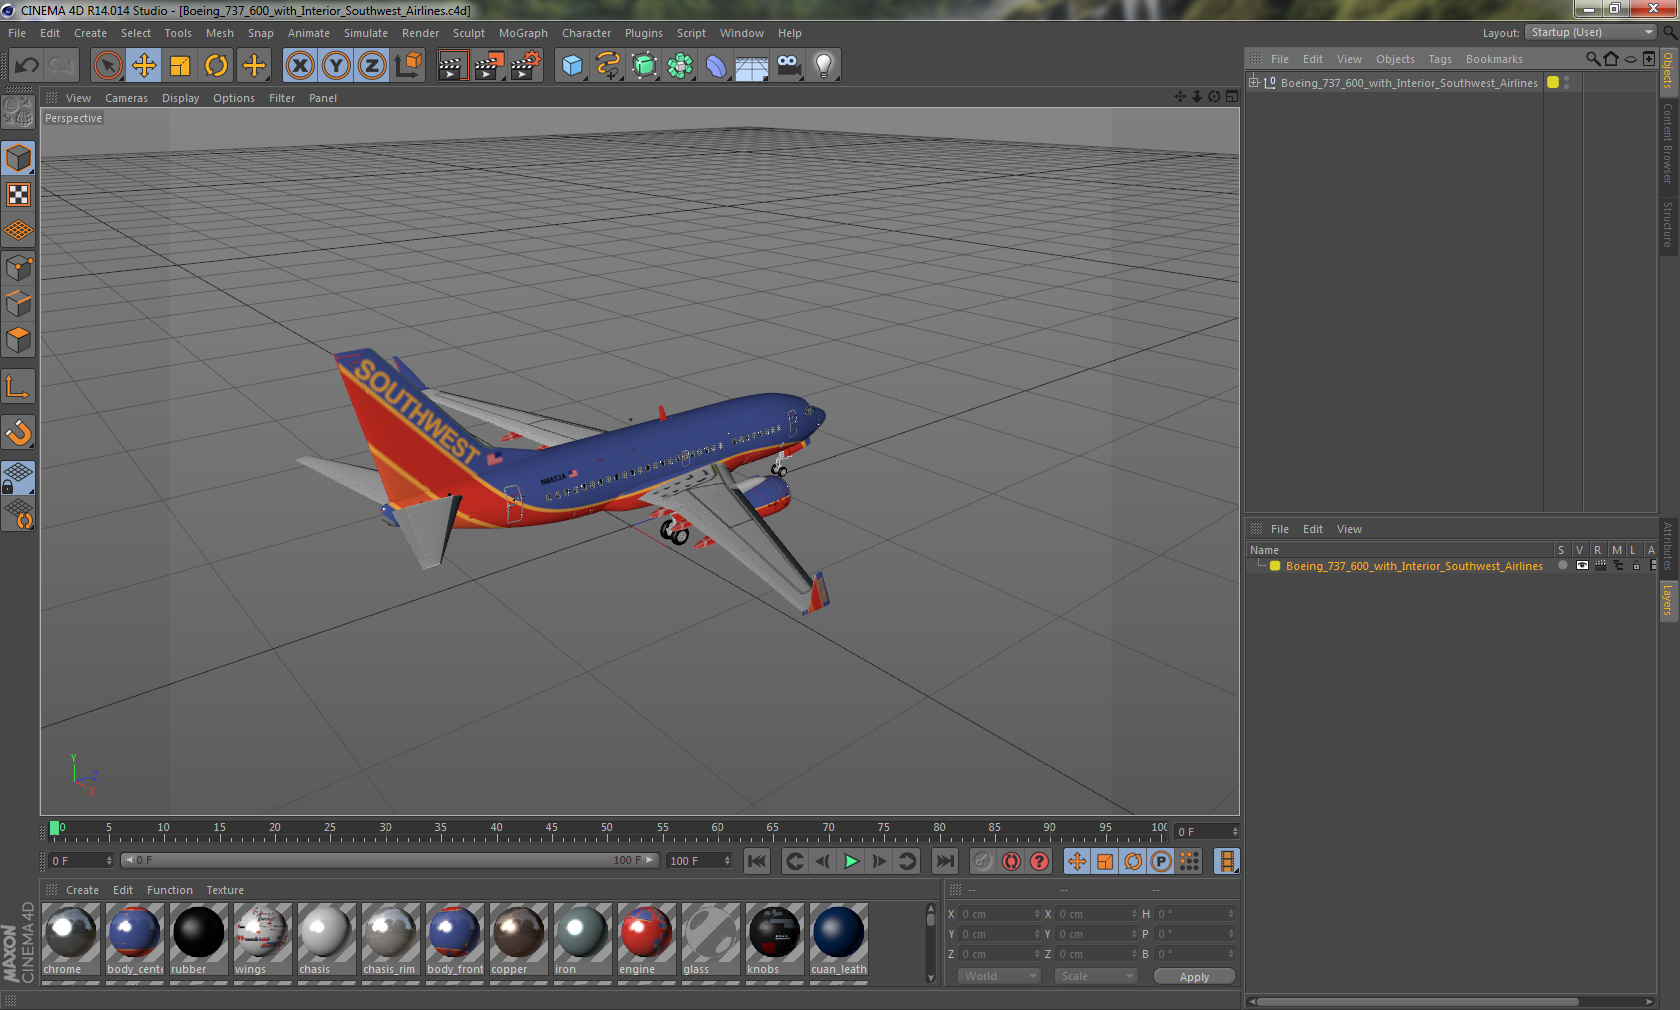Click the Undo arrow icon
The height and width of the screenshot is (1010, 1680).
27,66
